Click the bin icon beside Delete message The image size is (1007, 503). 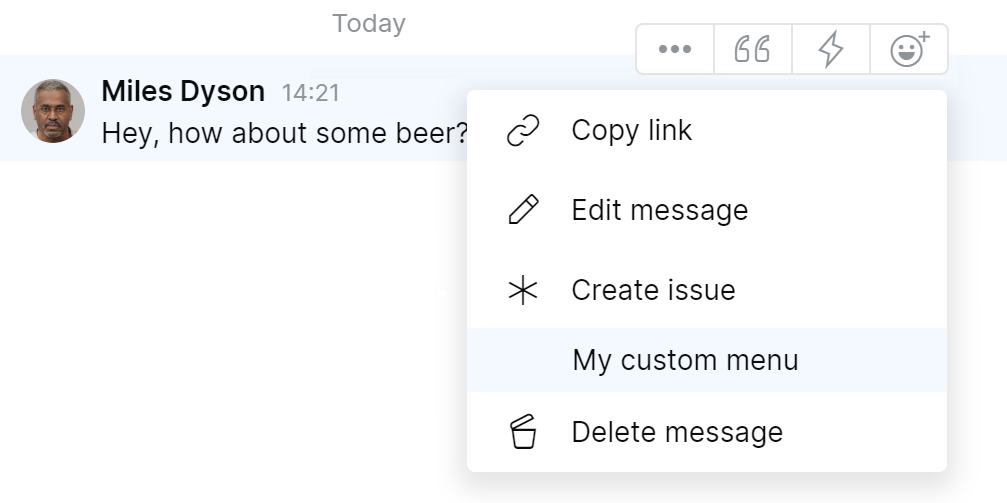coord(523,433)
